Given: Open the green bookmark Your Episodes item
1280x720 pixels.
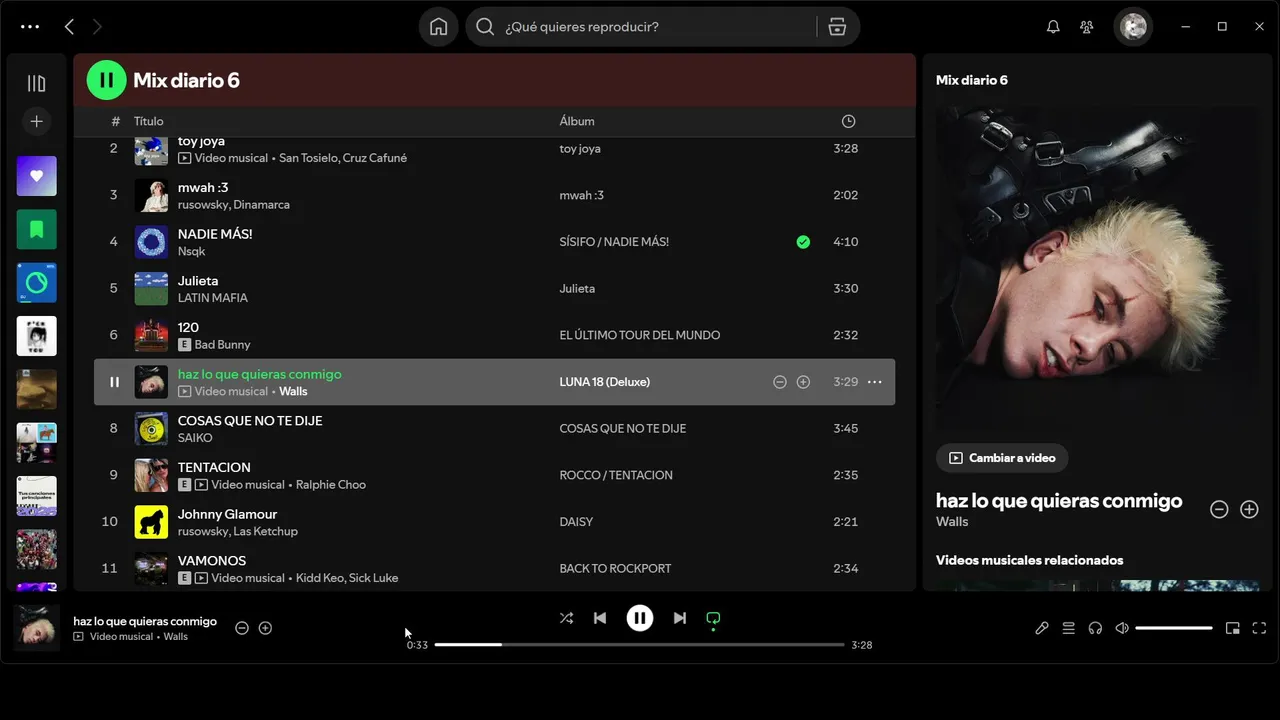Looking at the screenshot, I should click(x=36, y=229).
